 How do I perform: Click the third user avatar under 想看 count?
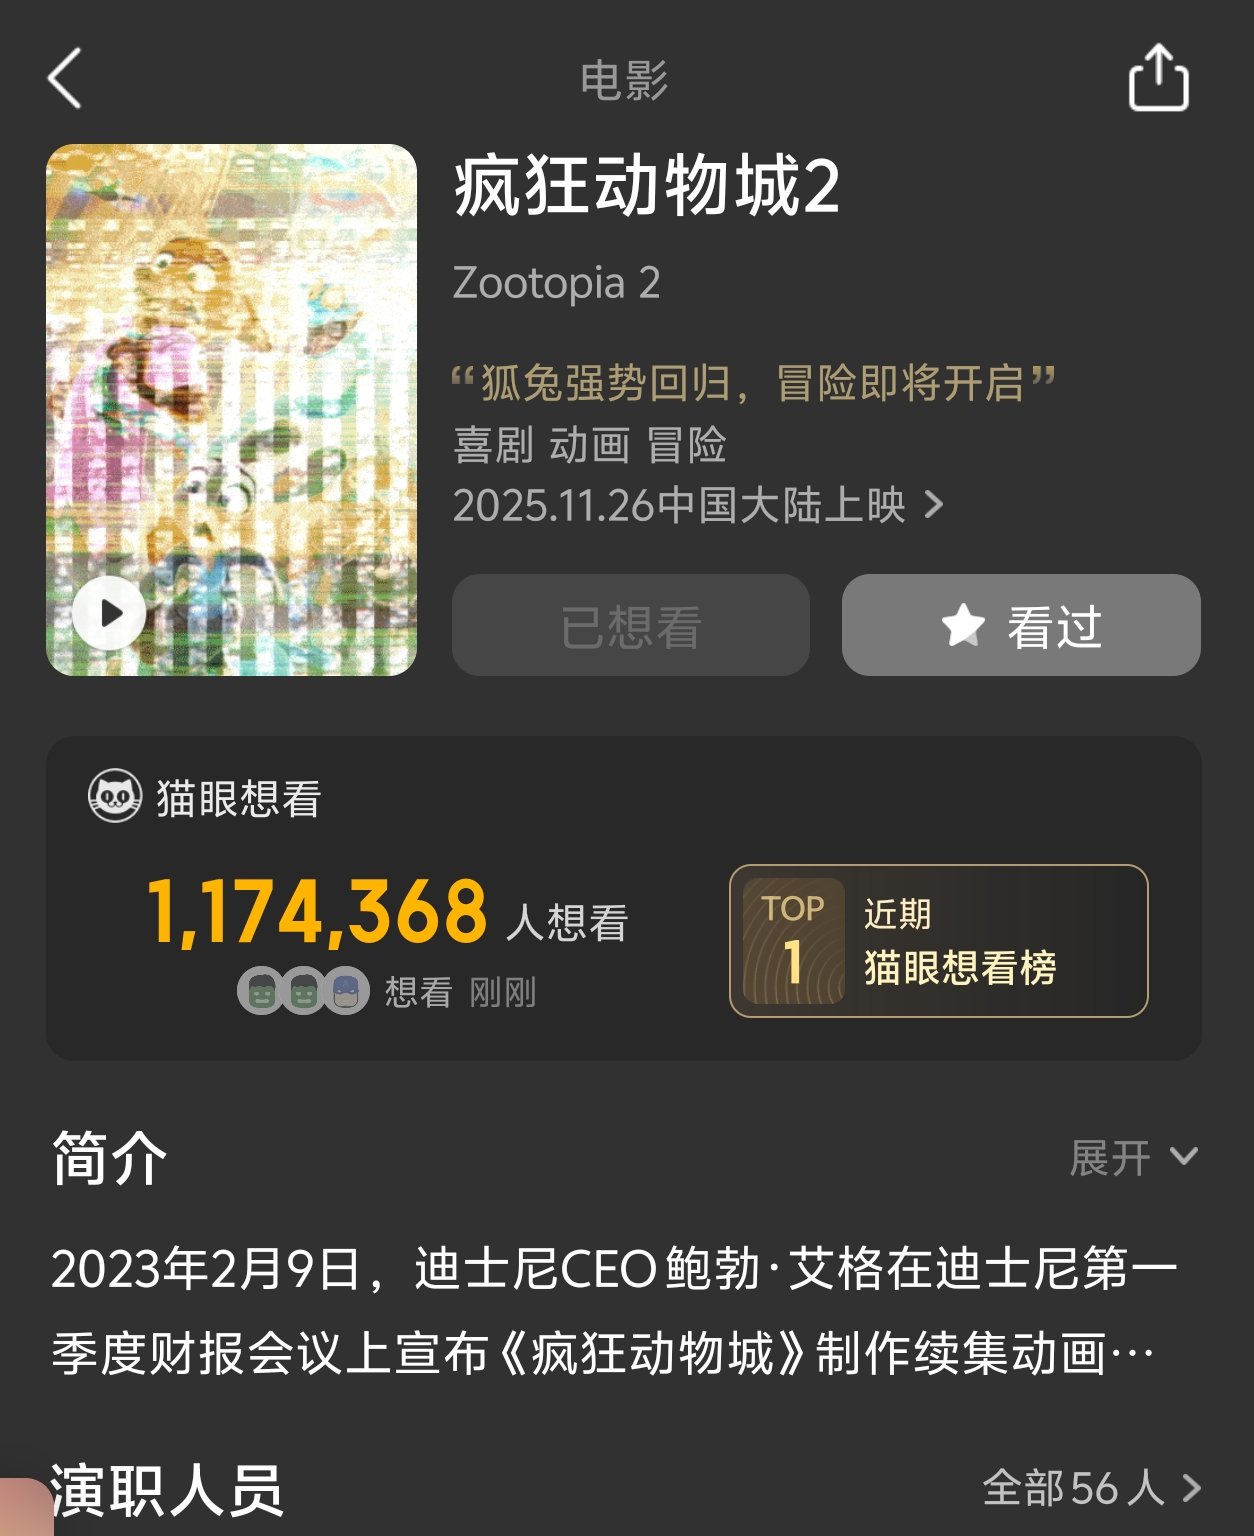[345, 991]
